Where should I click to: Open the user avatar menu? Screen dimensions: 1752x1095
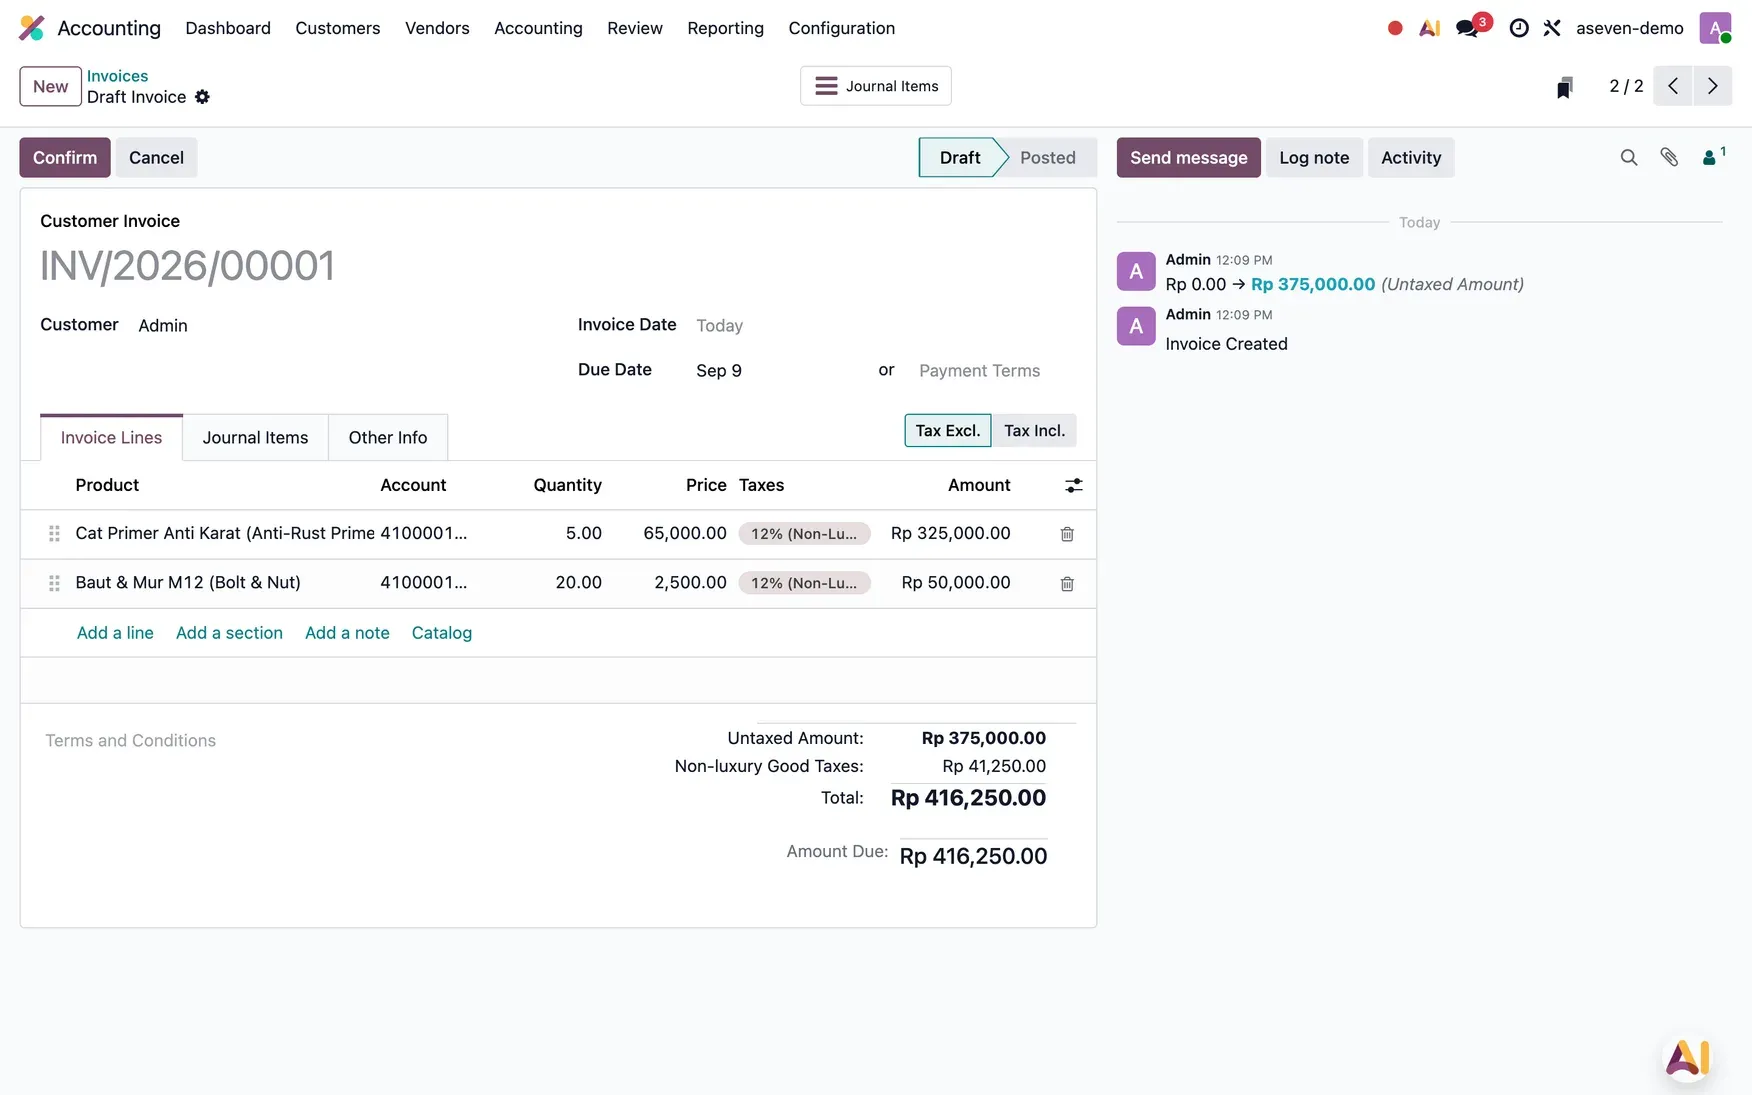tap(1715, 28)
